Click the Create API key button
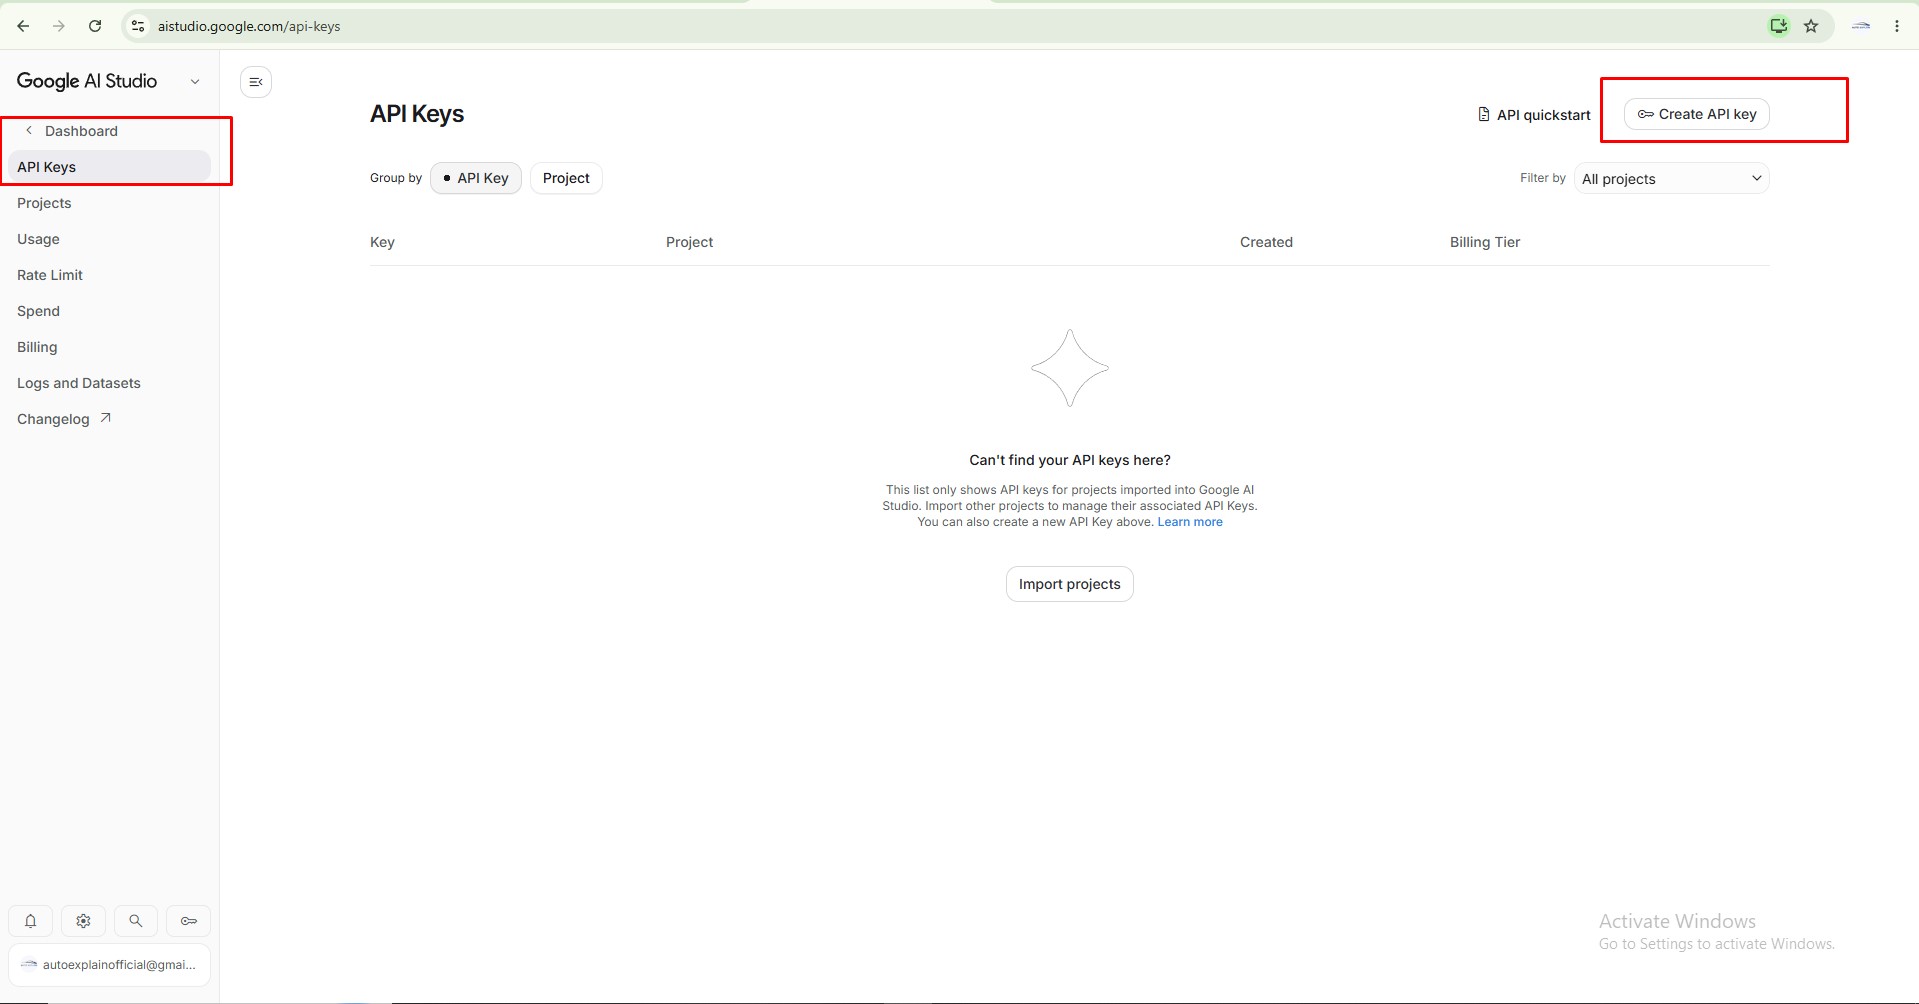Screen dimensions: 1919x1004 1696,114
